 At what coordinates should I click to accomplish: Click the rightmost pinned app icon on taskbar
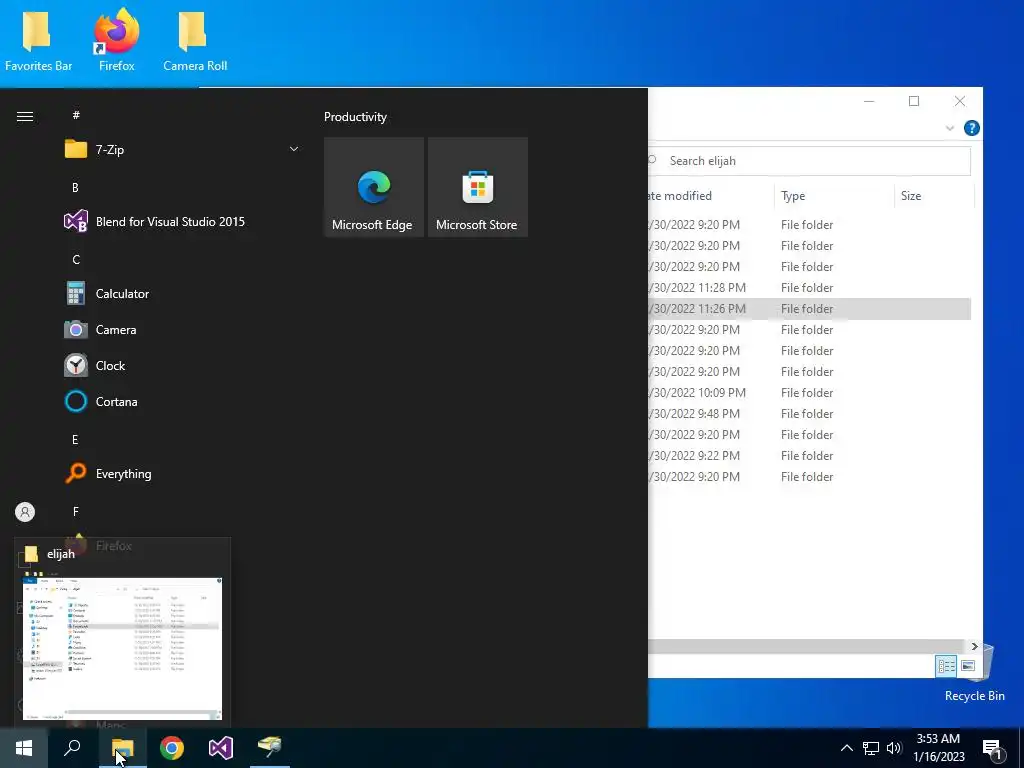[x=270, y=748]
